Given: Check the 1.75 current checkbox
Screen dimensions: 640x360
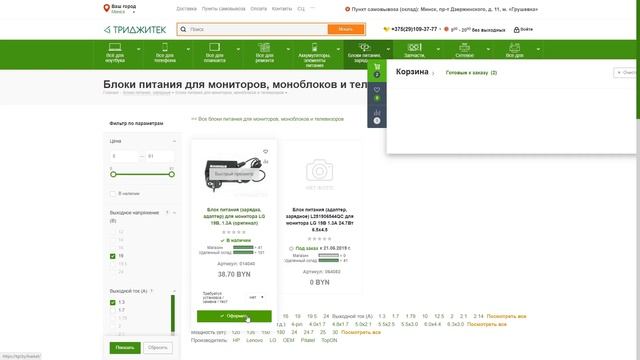Looking at the screenshot, I should tap(113, 318).
